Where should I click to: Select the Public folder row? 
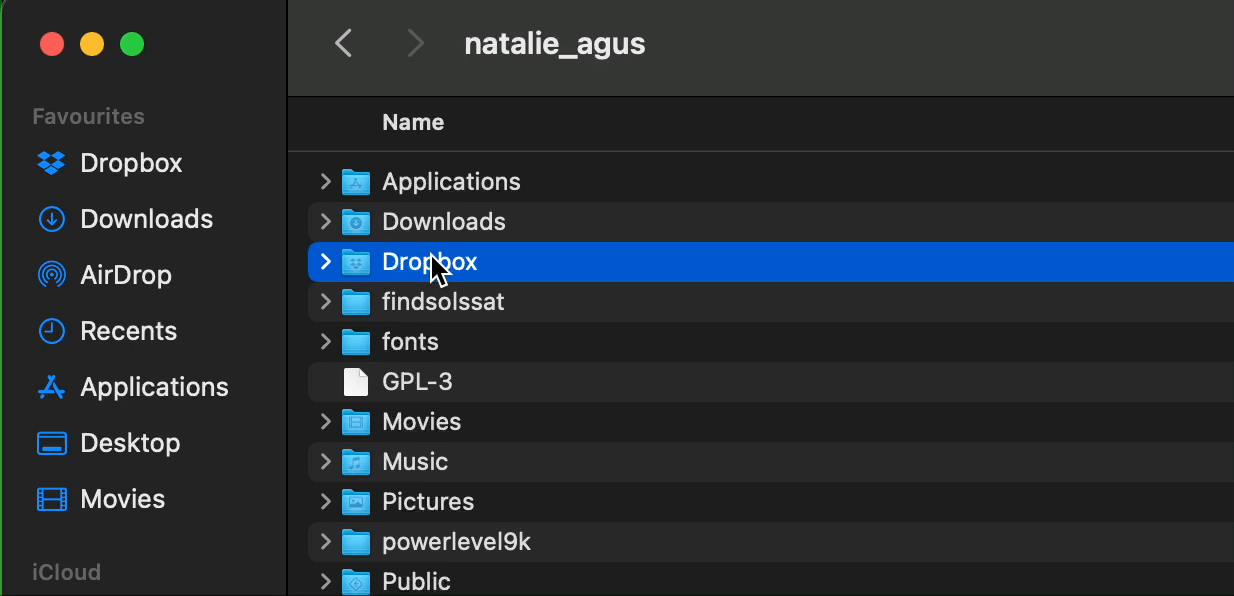pyautogui.click(x=771, y=581)
